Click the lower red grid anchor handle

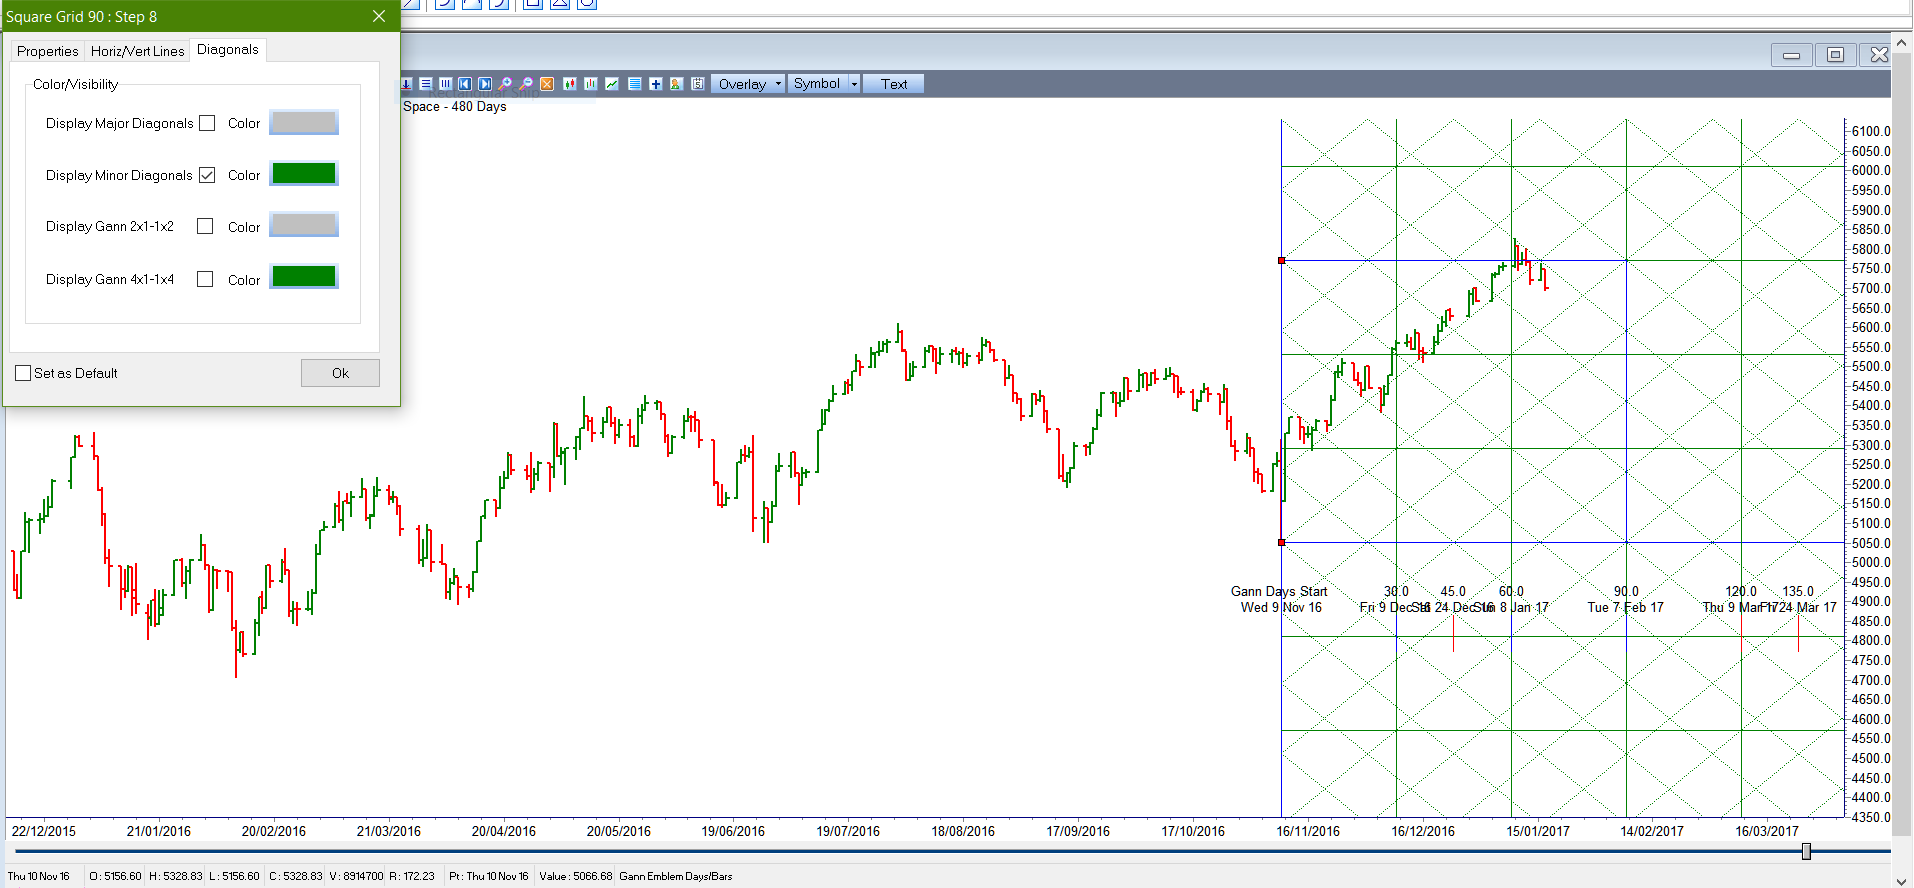(1281, 542)
